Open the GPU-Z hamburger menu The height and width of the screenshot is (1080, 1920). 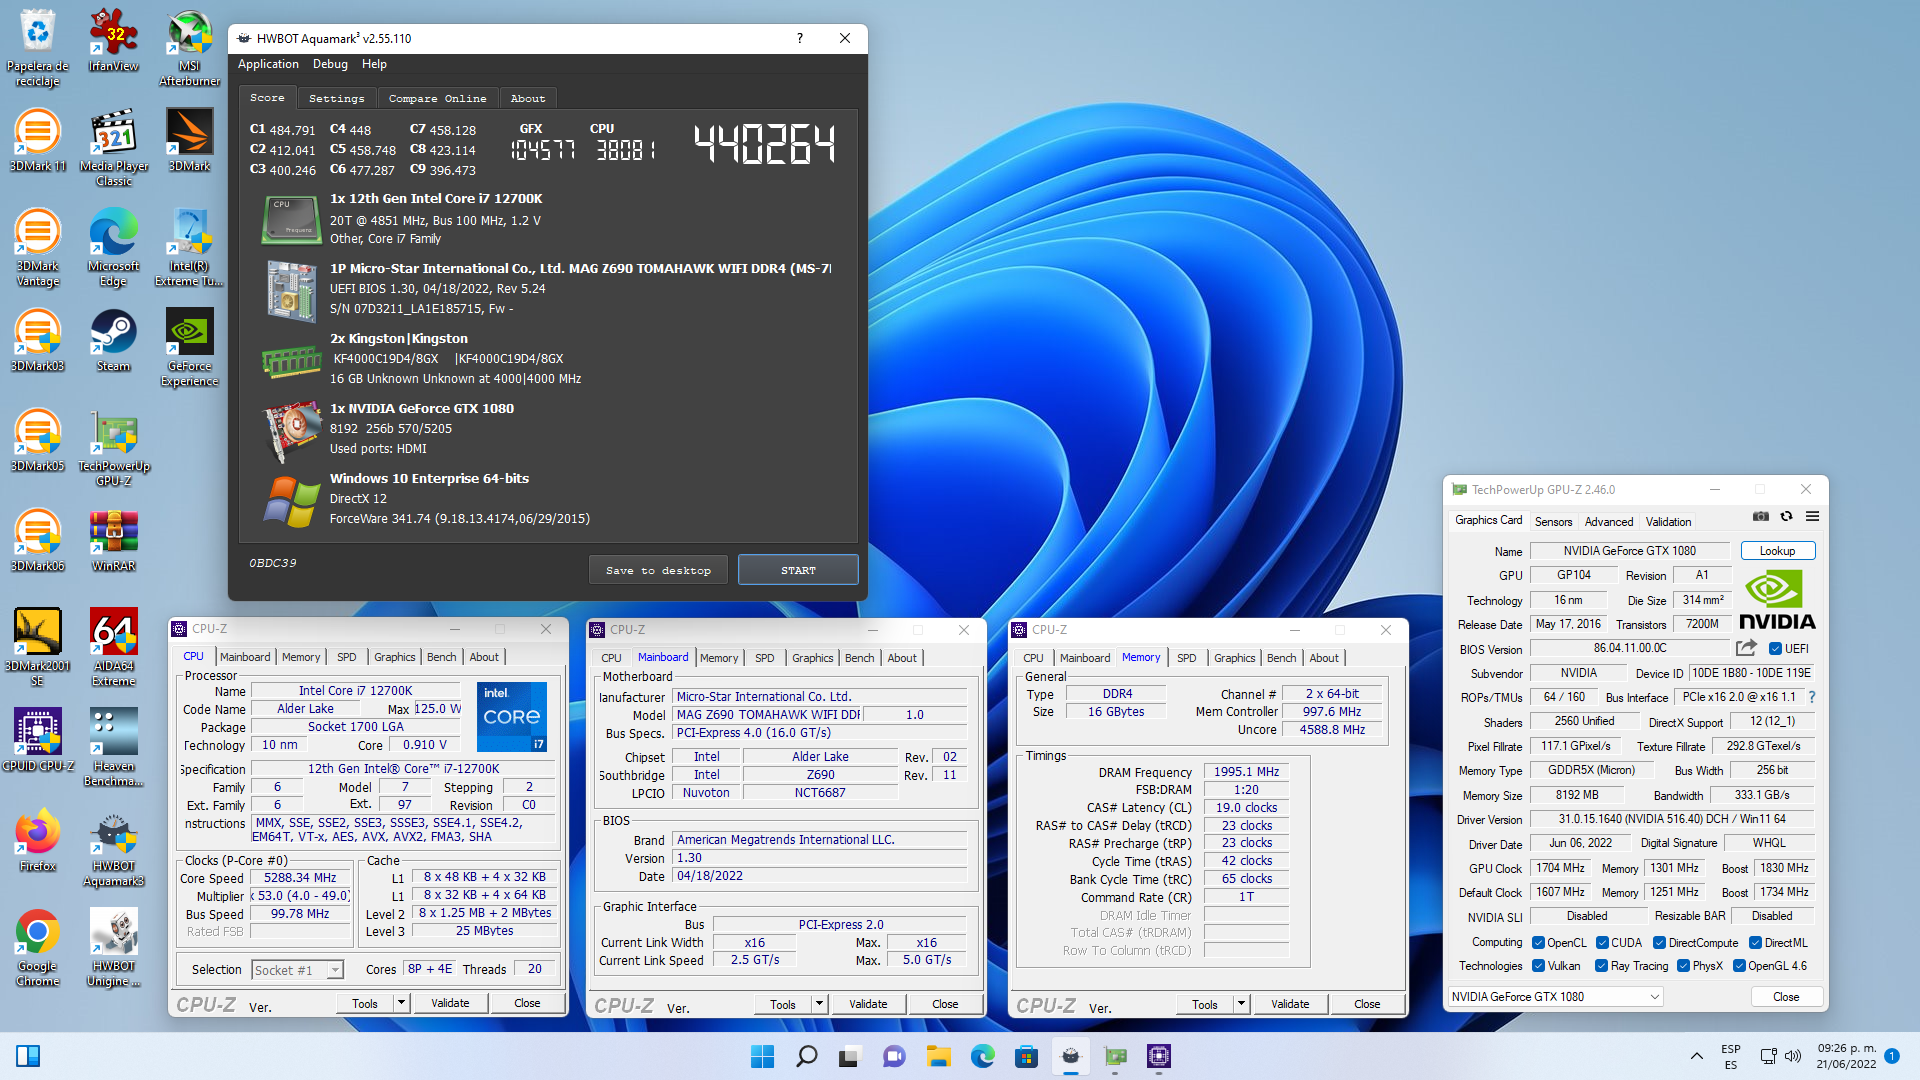[1812, 517]
